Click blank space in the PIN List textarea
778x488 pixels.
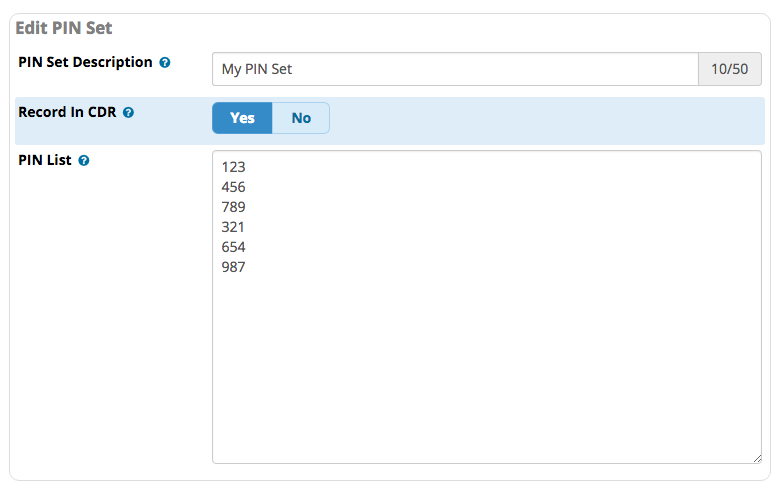[486, 367]
